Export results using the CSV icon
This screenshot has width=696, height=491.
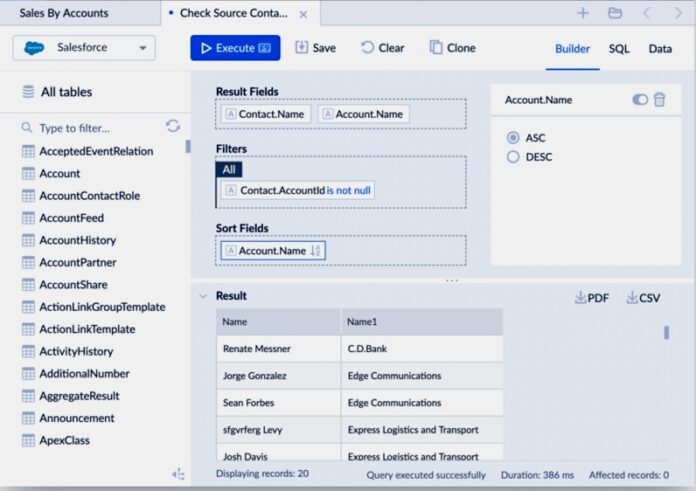(643, 298)
